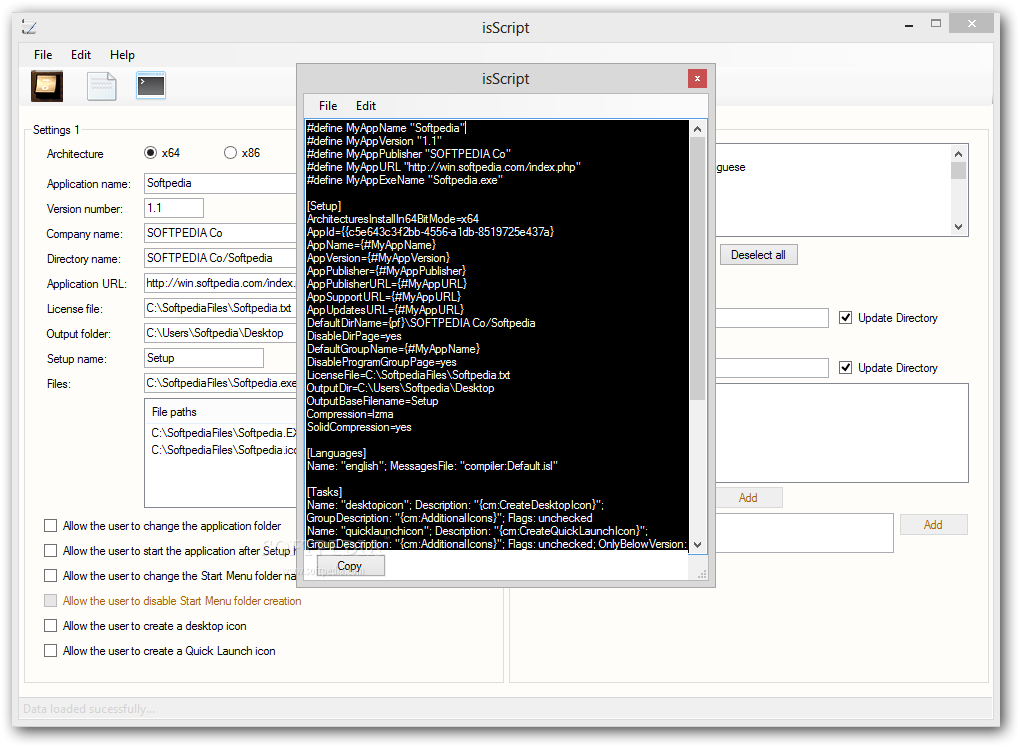The height and width of the screenshot is (747, 1020).
Task: Enable allow user to create Quick Launch icon
Action: [50, 650]
